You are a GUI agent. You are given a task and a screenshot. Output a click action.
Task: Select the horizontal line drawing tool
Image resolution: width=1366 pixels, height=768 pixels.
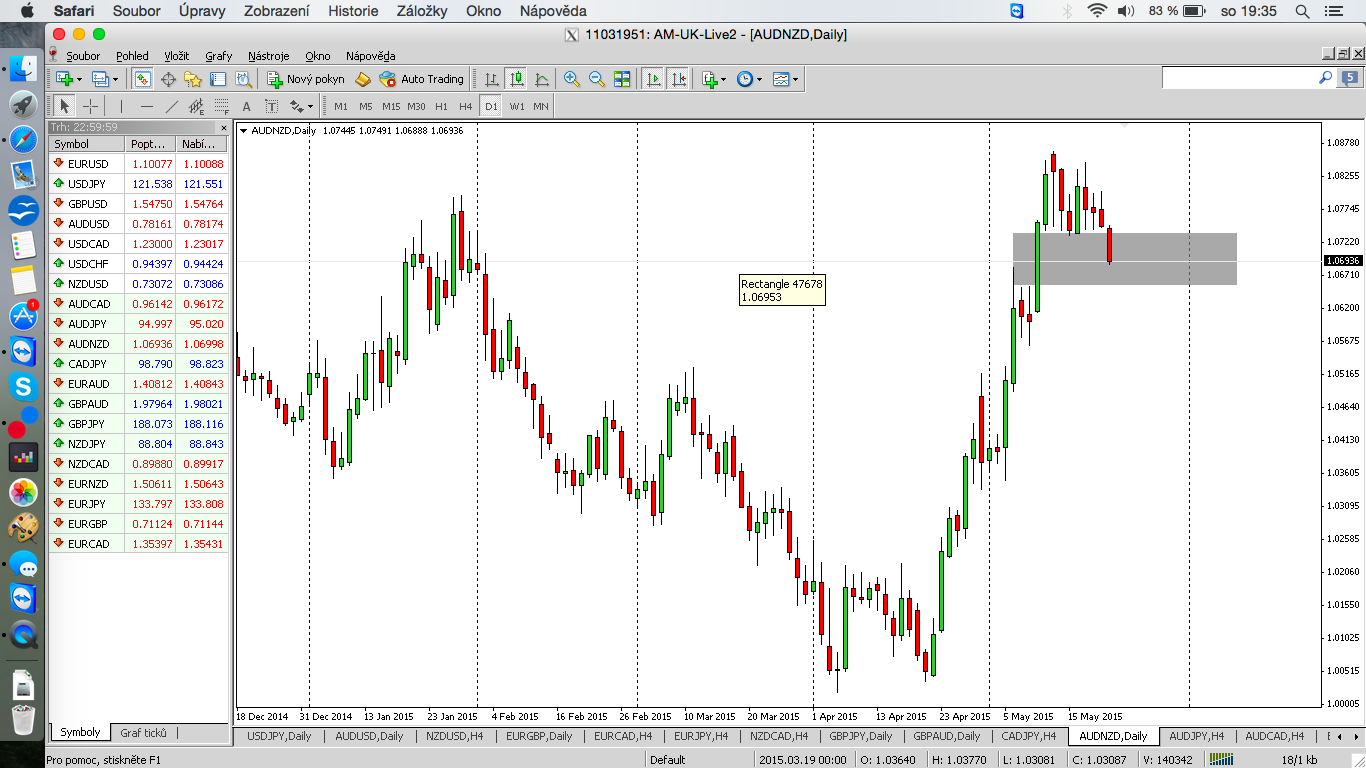(x=146, y=106)
